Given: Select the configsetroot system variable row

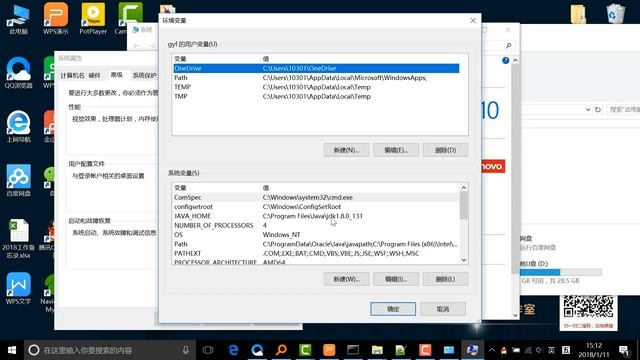Looking at the screenshot, I should tap(316, 207).
